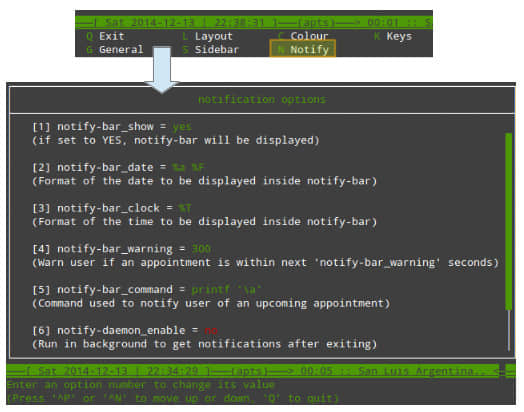The width and height of the screenshot is (524, 412).
Task: Click the 300 warning seconds value
Action: (x=201, y=249)
